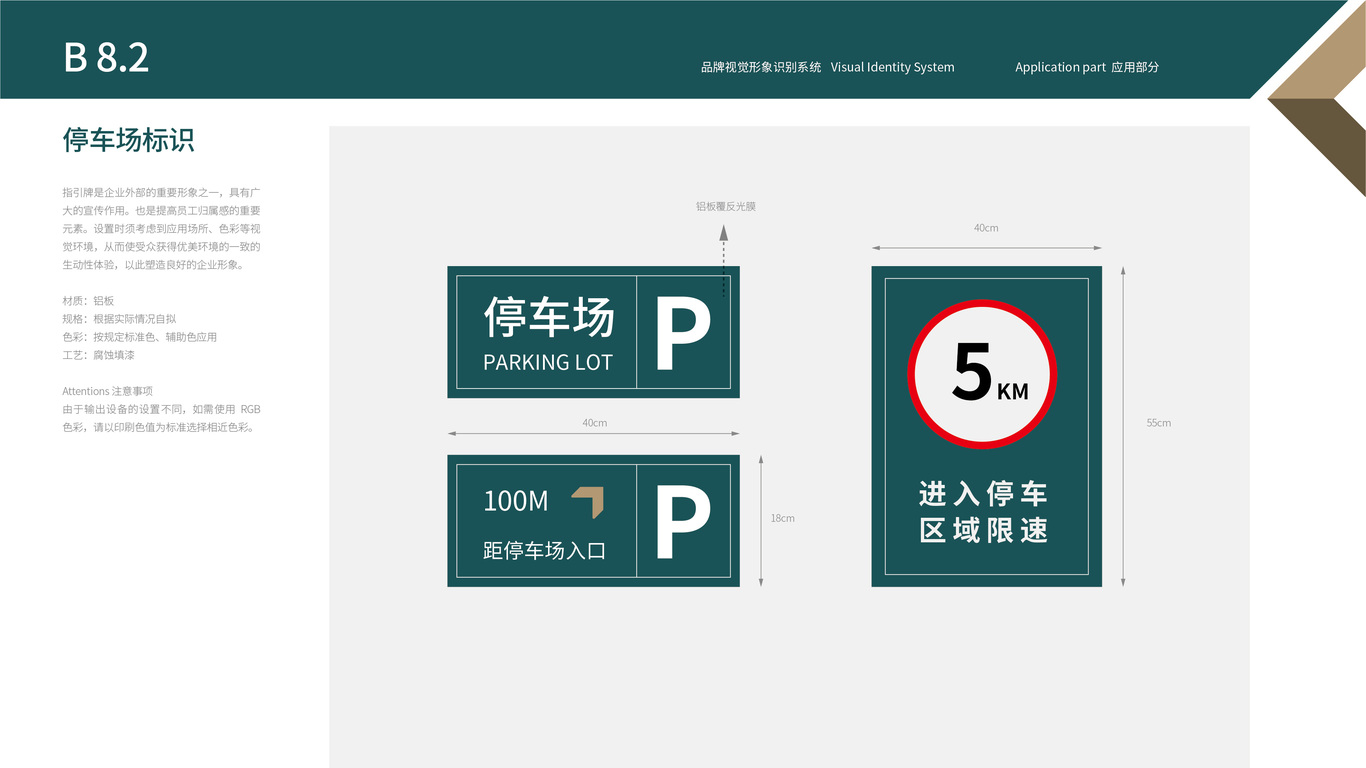Click the 55cm height dimension label

[x=1158, y=423]
